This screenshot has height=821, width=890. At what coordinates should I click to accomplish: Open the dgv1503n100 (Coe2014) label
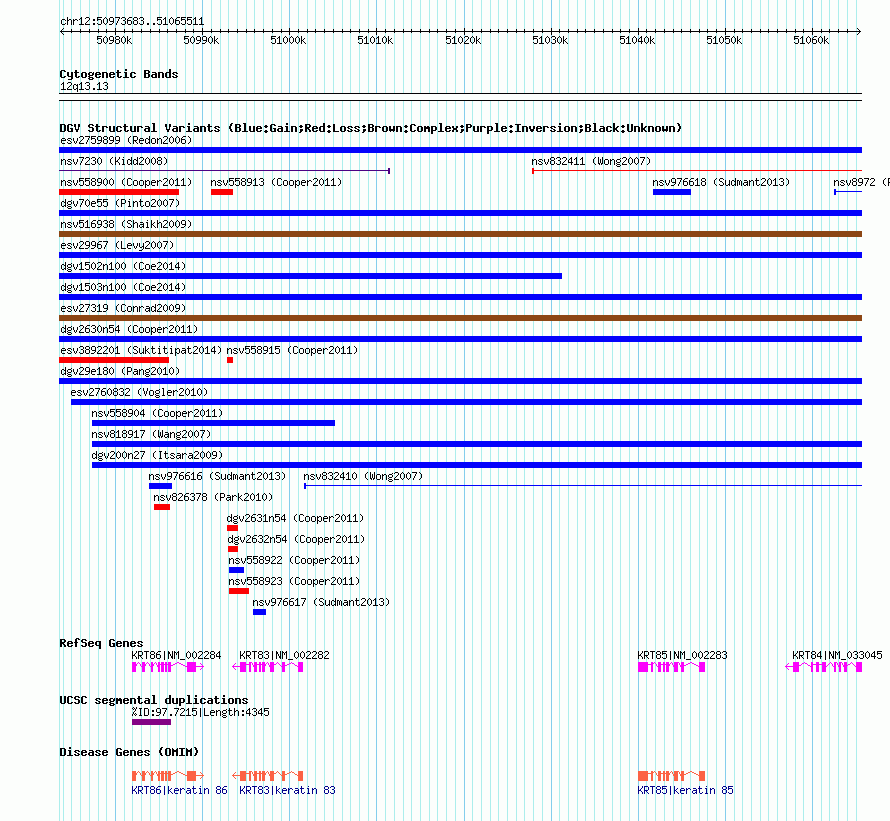[123, 287]
